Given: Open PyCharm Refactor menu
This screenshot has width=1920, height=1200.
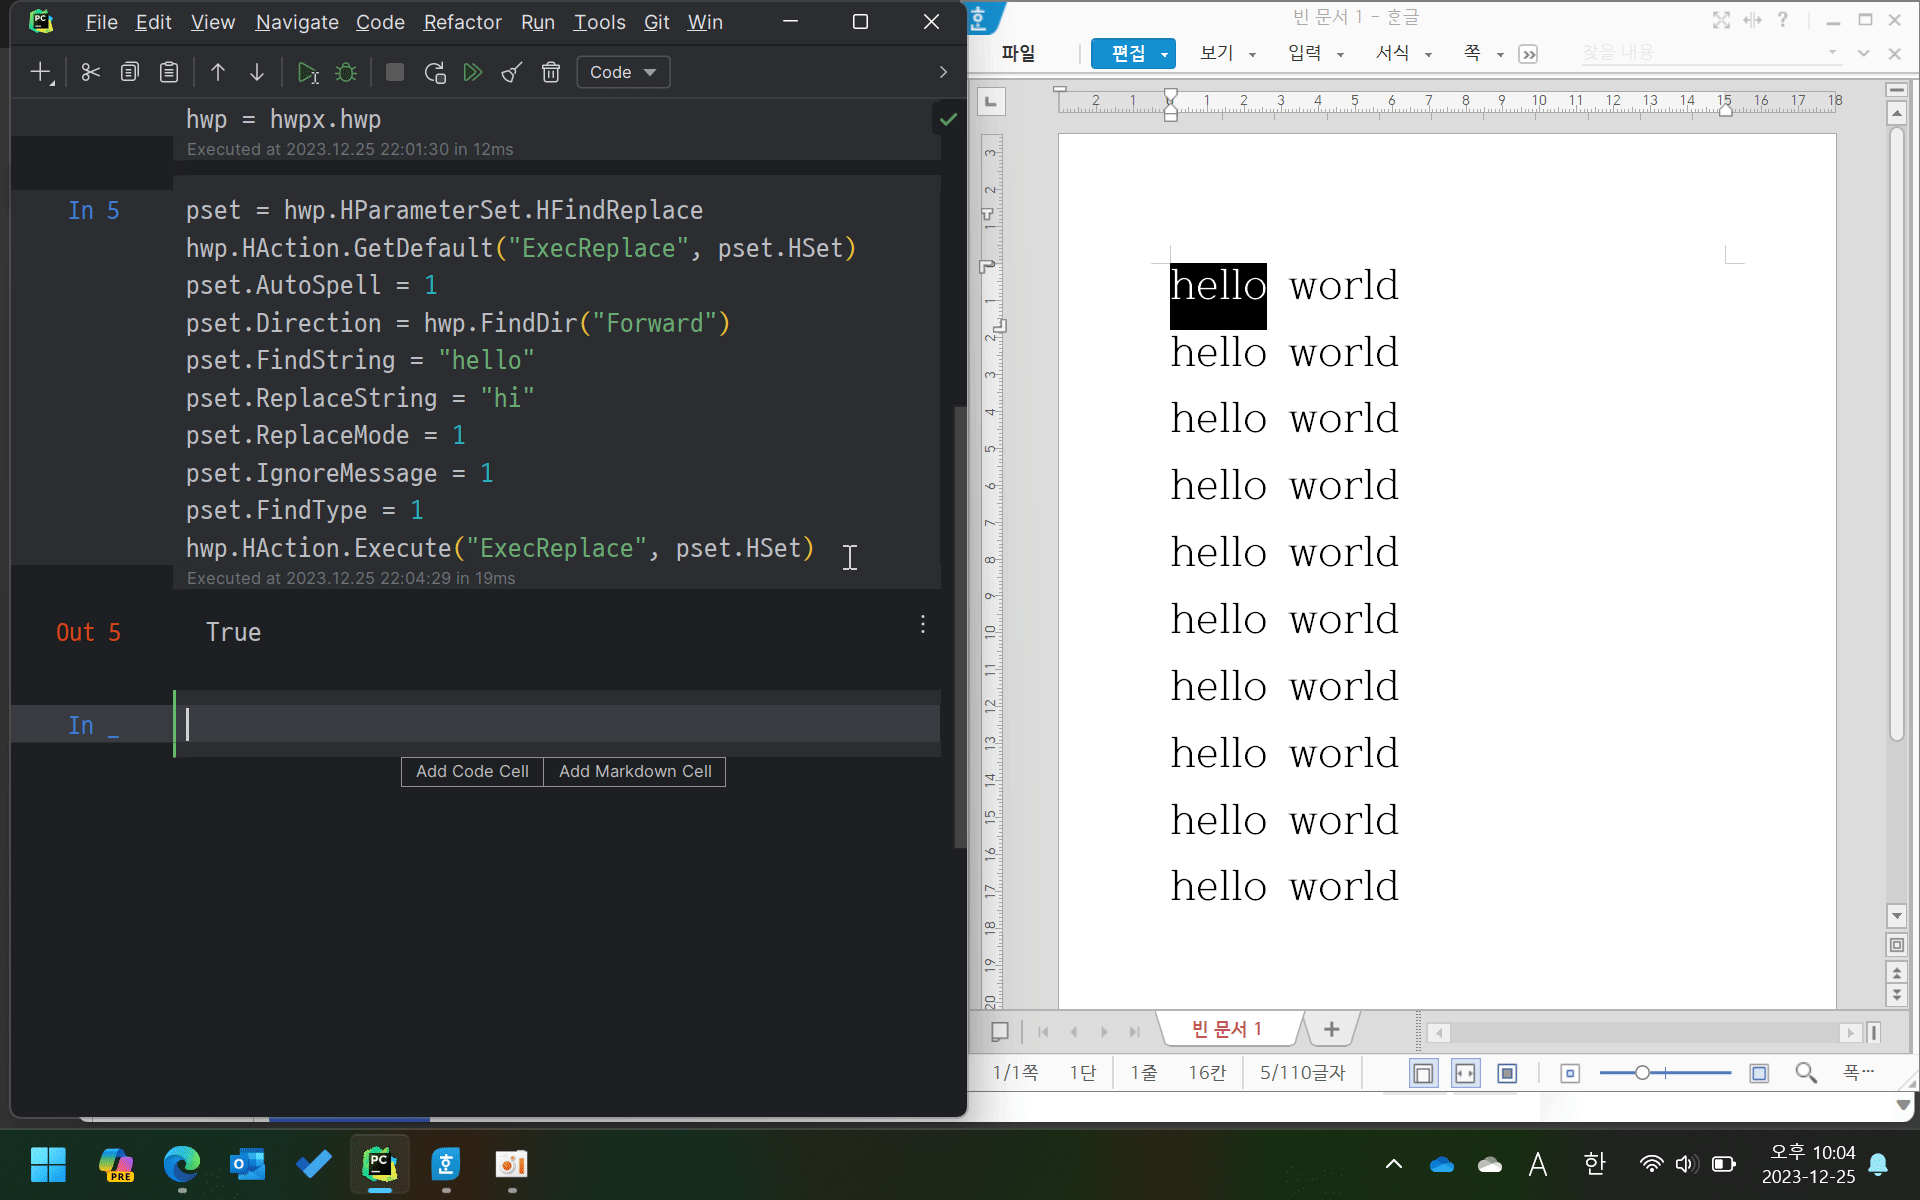Looking at the screenshot, I should coord(462,22).
